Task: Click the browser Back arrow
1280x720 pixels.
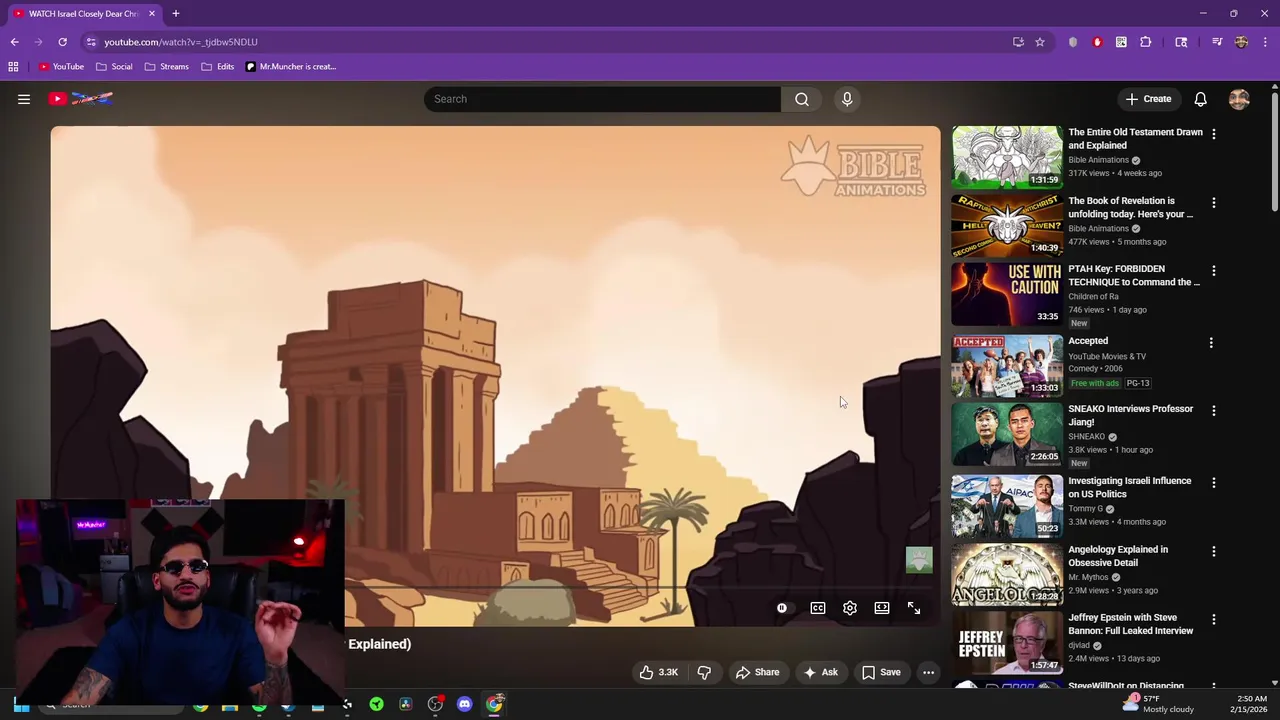Action: pyautogui.click(x=14, y=42)
